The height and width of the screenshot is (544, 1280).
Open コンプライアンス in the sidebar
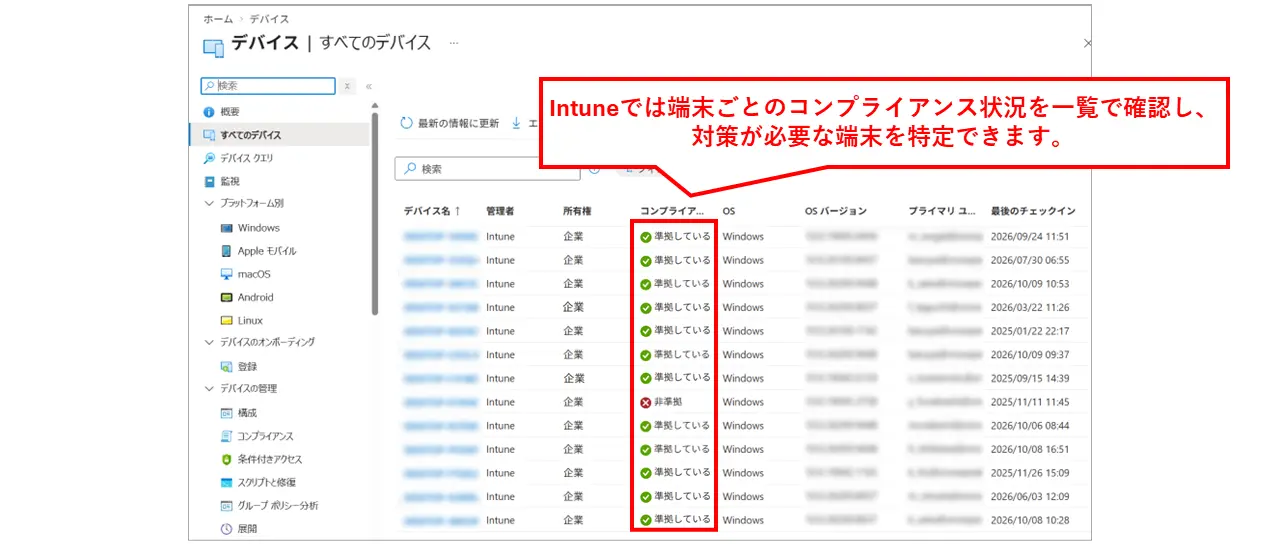coord(265,436)
